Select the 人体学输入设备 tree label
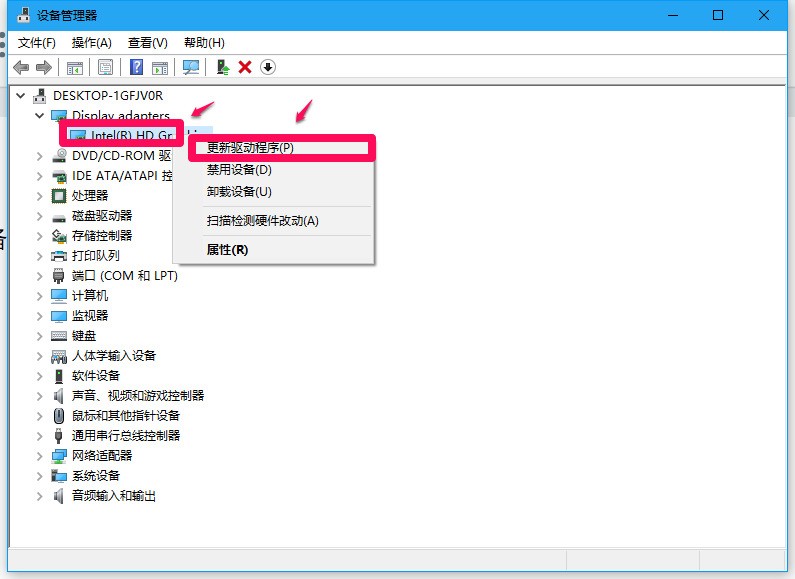This screenshot has height=579, width=795. [x=114, y=356]
